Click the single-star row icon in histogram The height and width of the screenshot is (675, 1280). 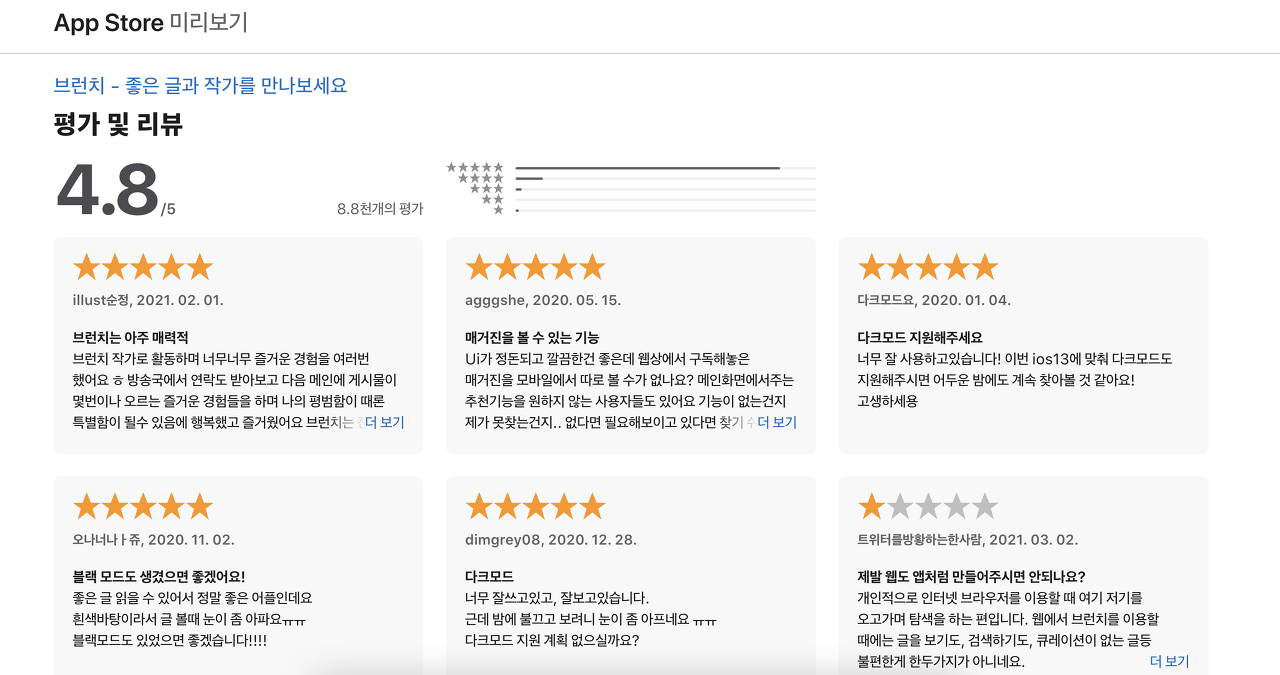point(499,210)
